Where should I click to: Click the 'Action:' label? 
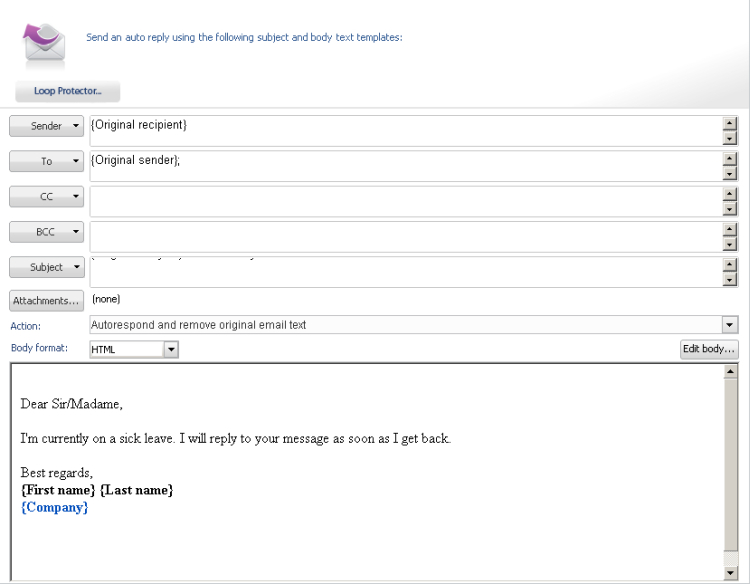coord(26,326)
